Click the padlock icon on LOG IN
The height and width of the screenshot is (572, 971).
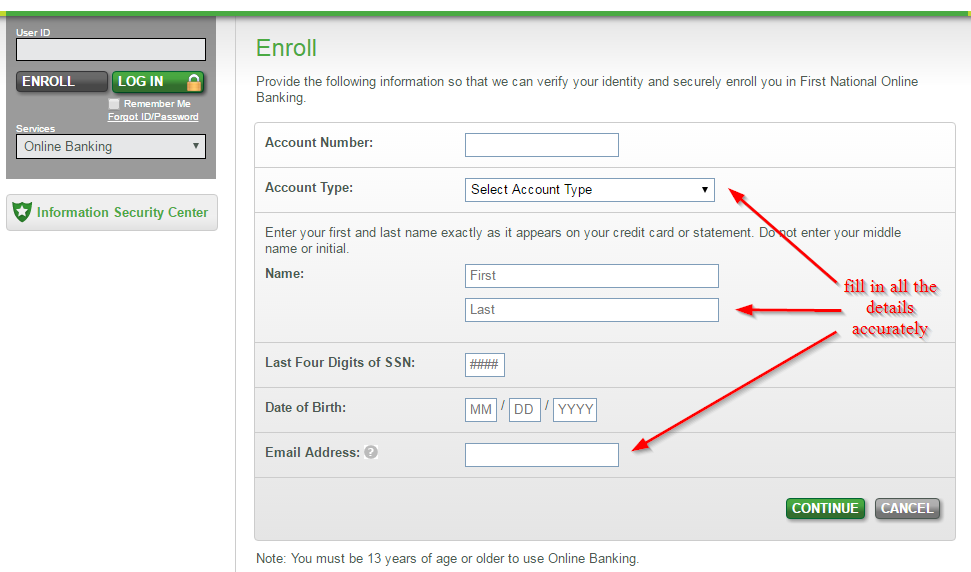[194, 82]
